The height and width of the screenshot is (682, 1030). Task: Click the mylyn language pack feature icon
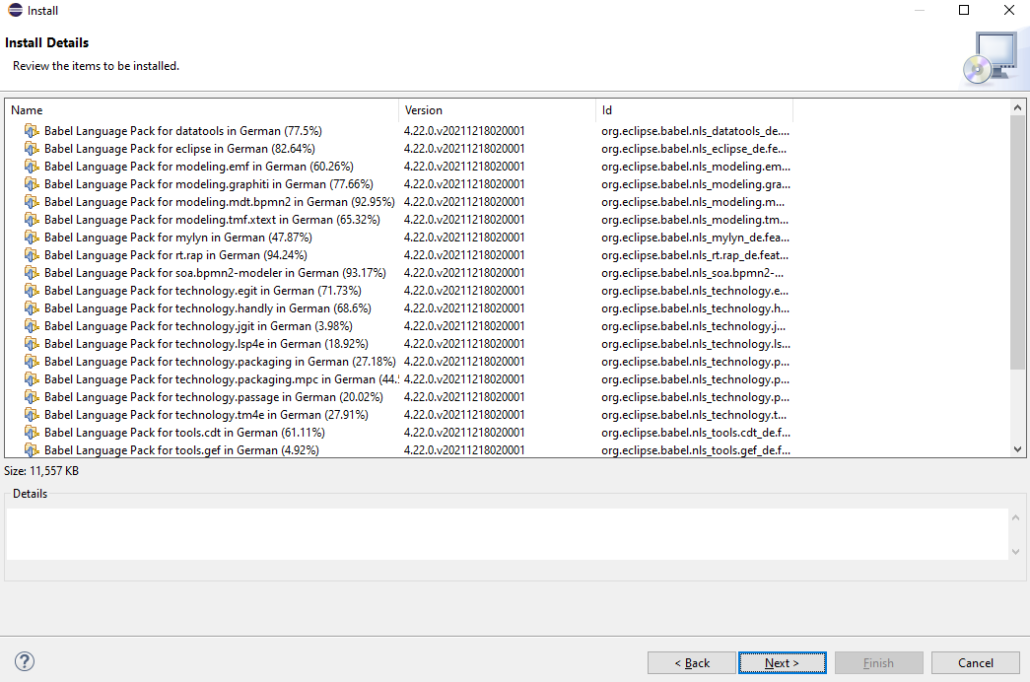[x=31, y=237]
